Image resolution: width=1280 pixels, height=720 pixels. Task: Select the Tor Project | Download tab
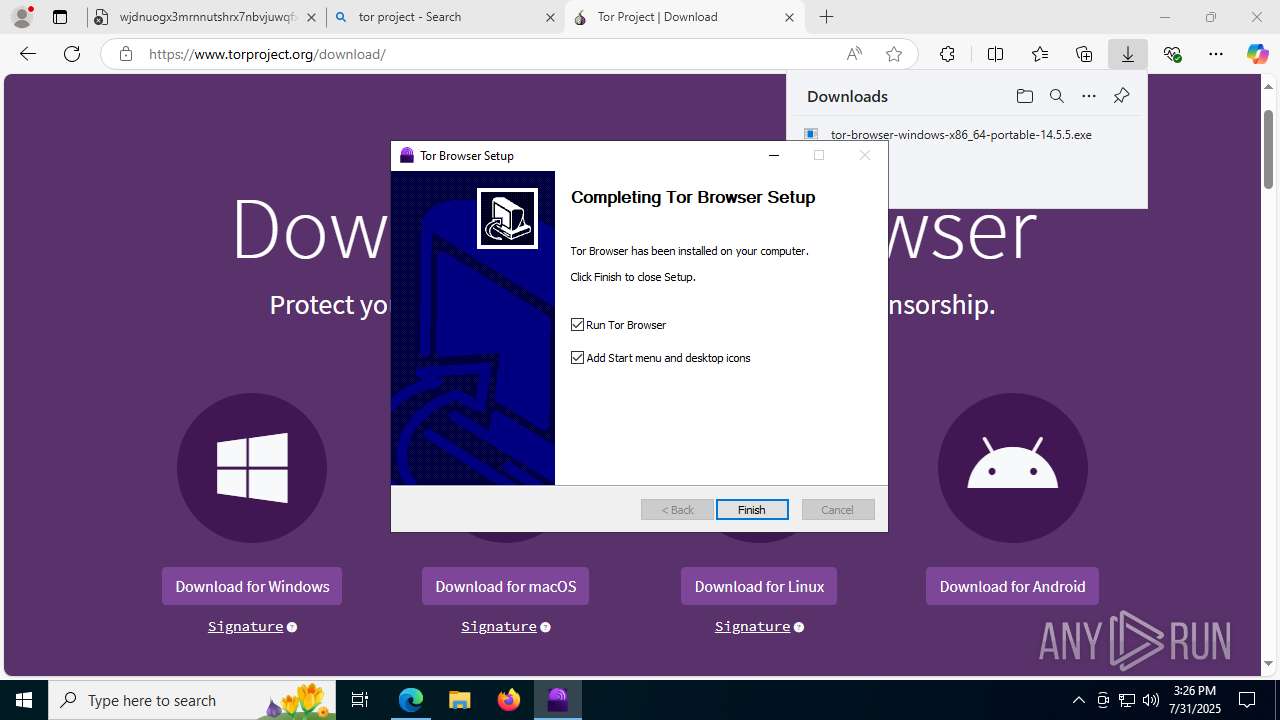pyautogui.click(x=685, y=17)
